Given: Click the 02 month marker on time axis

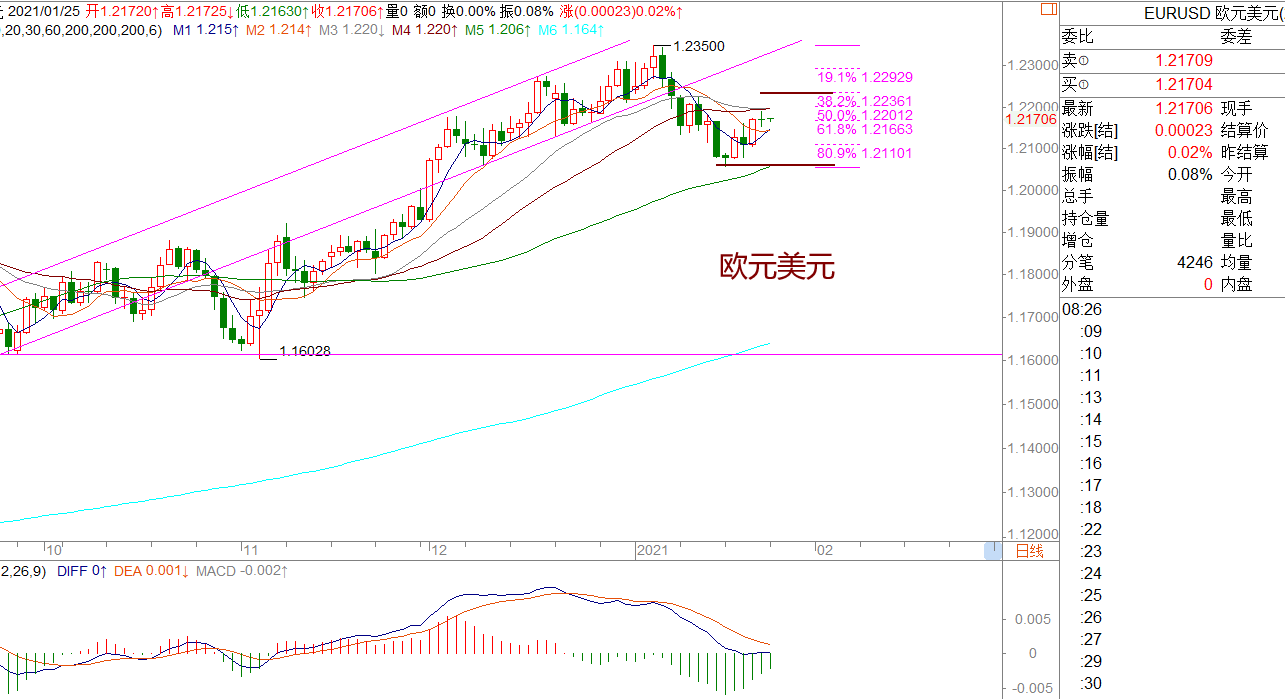Looking at the screenshot, I should (x=823, y=550).
